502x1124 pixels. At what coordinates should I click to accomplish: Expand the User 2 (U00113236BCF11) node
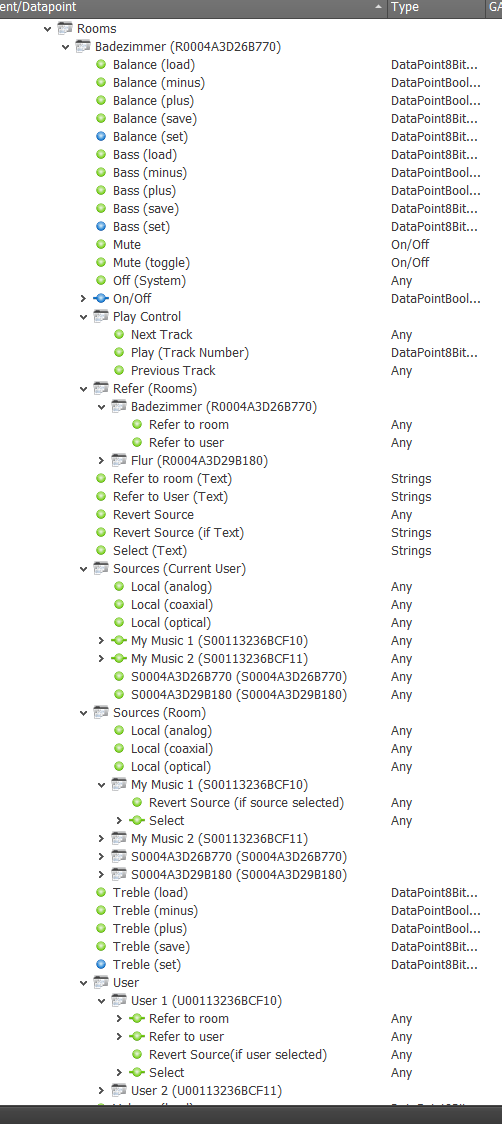tap(101, 1091)
